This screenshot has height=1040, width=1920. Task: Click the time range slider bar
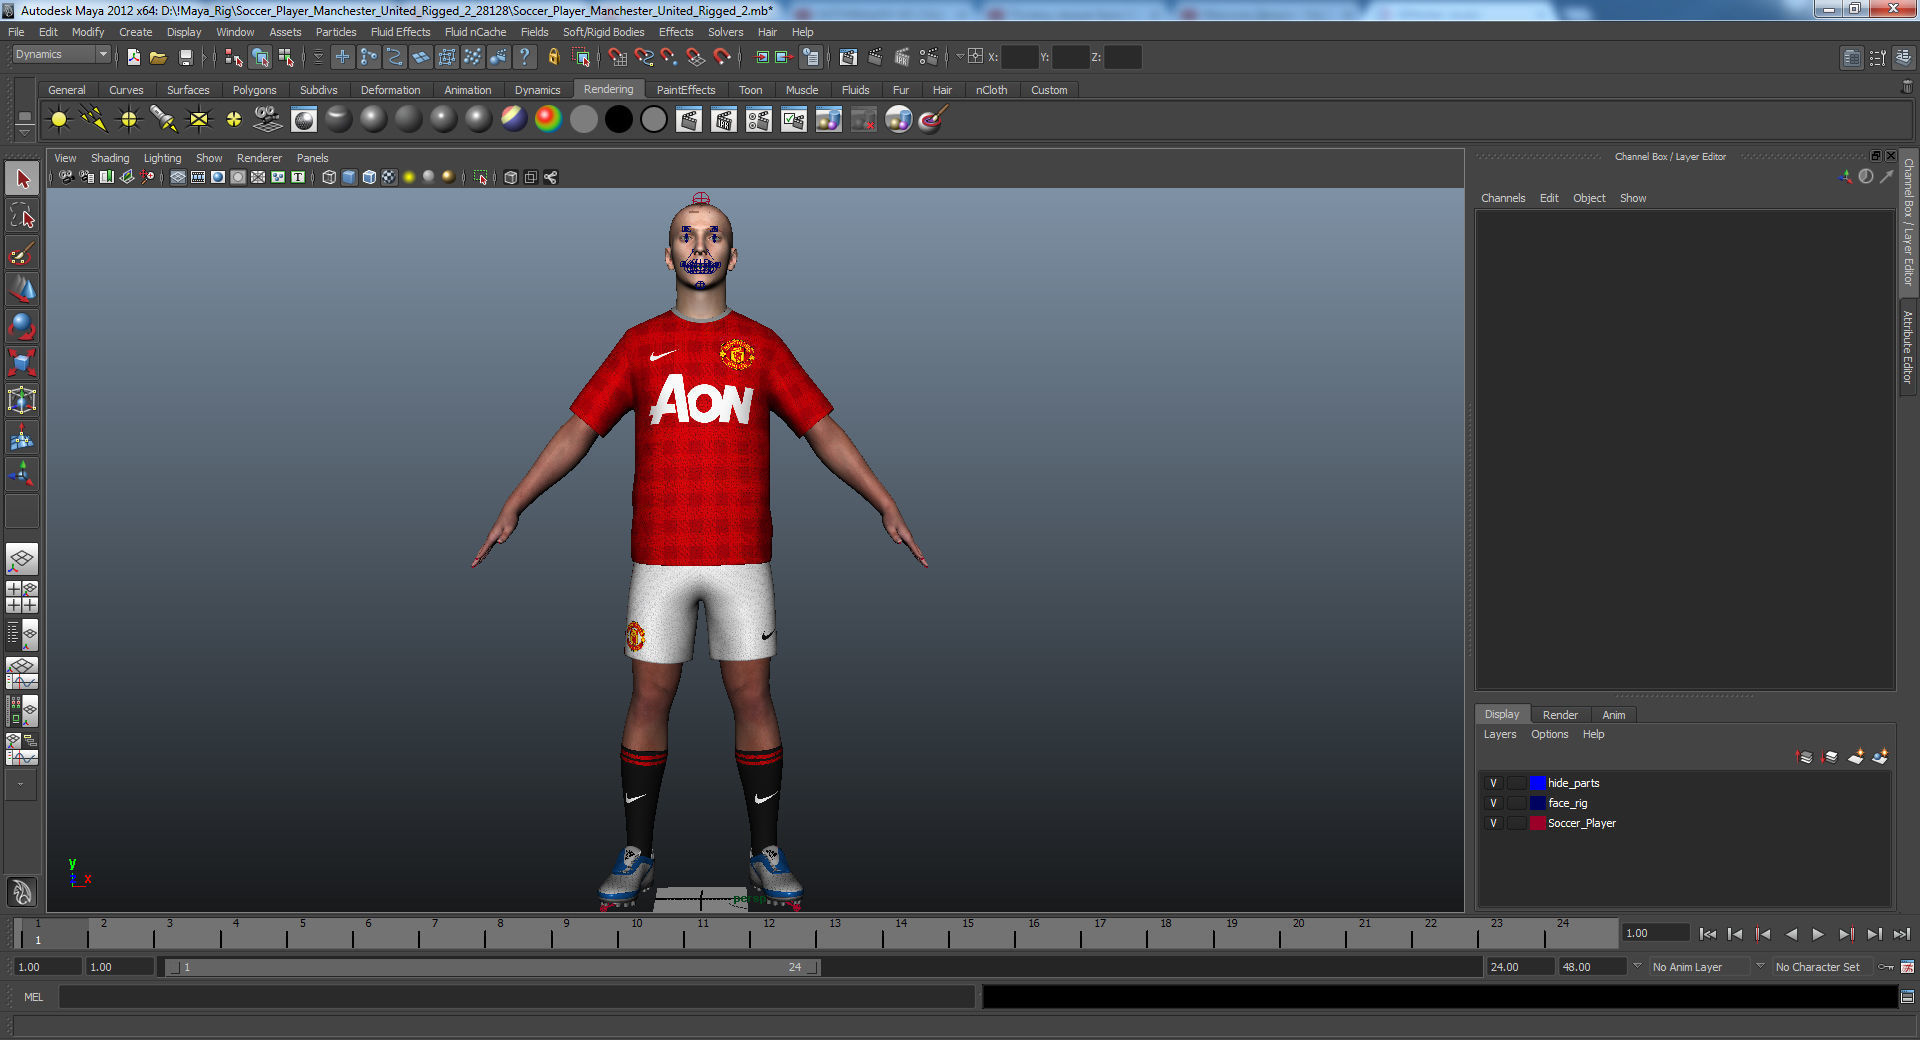[492, 967]
